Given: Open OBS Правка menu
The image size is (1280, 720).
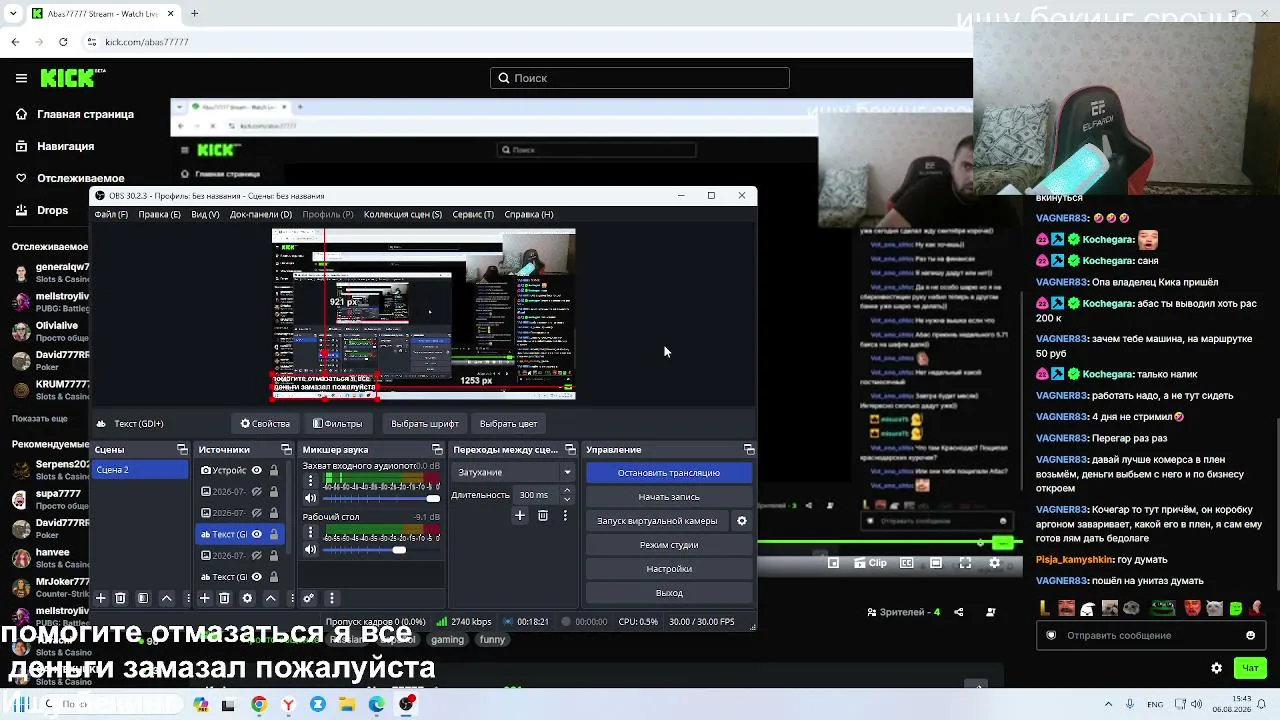Looking at the screenshot, I should pyautogui.click(x=160, y=214).
